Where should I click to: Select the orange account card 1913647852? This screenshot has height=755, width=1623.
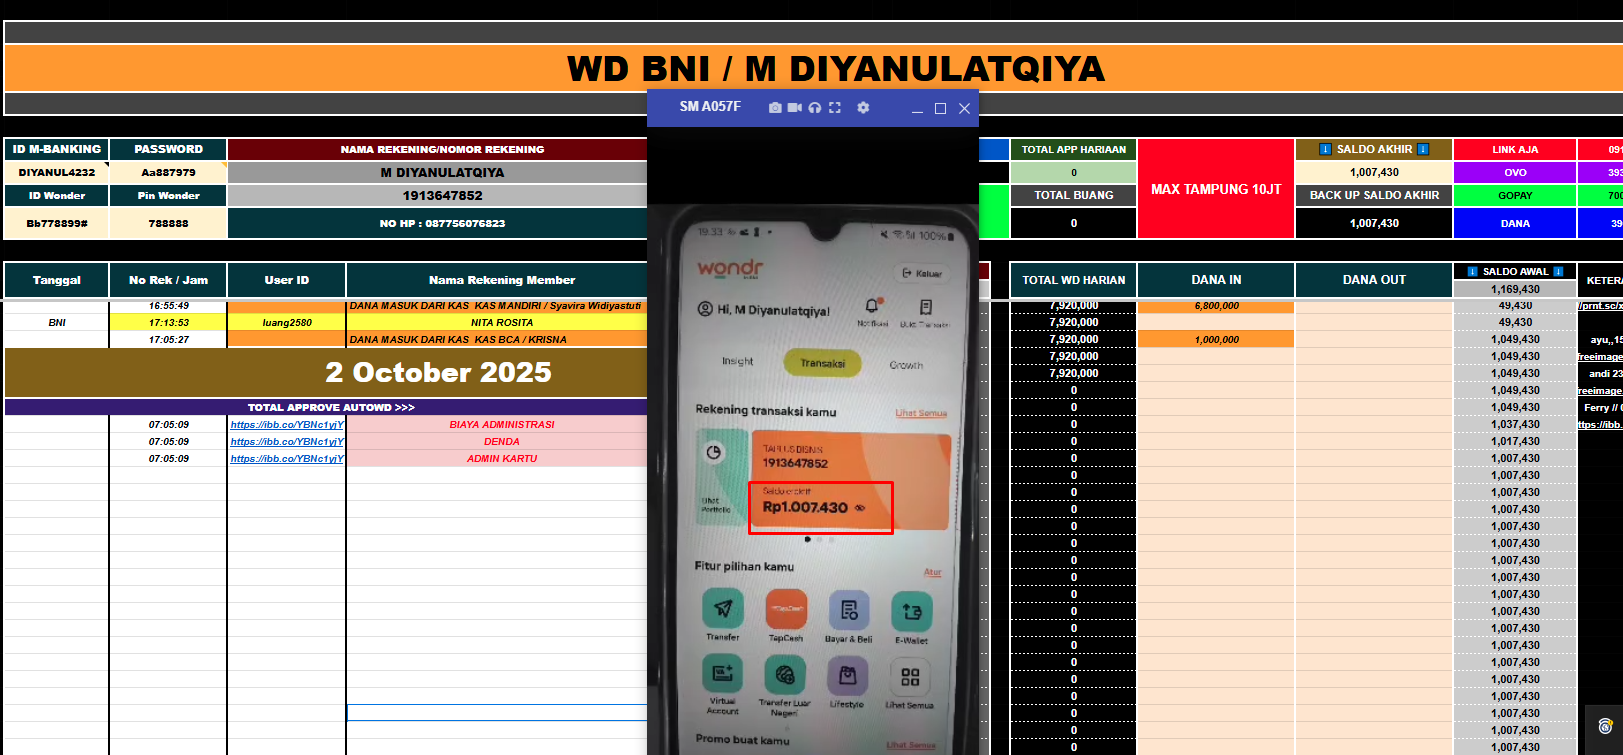pyautogui.click(x=849, y=480)
